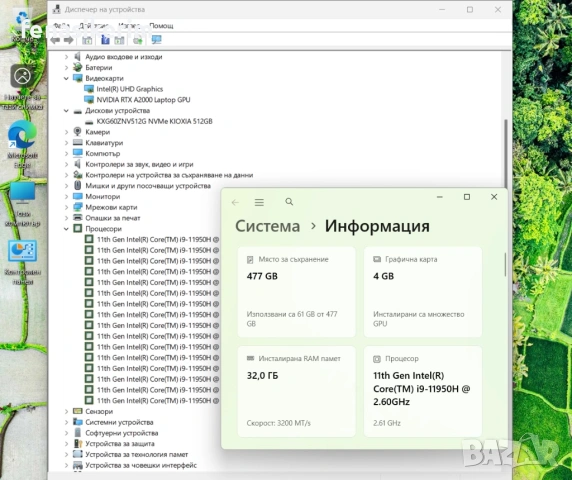Select Устройства за човешки интерфейс
Image resolution: width=572 pixels, height=480 pixels.
pos(141,465)
